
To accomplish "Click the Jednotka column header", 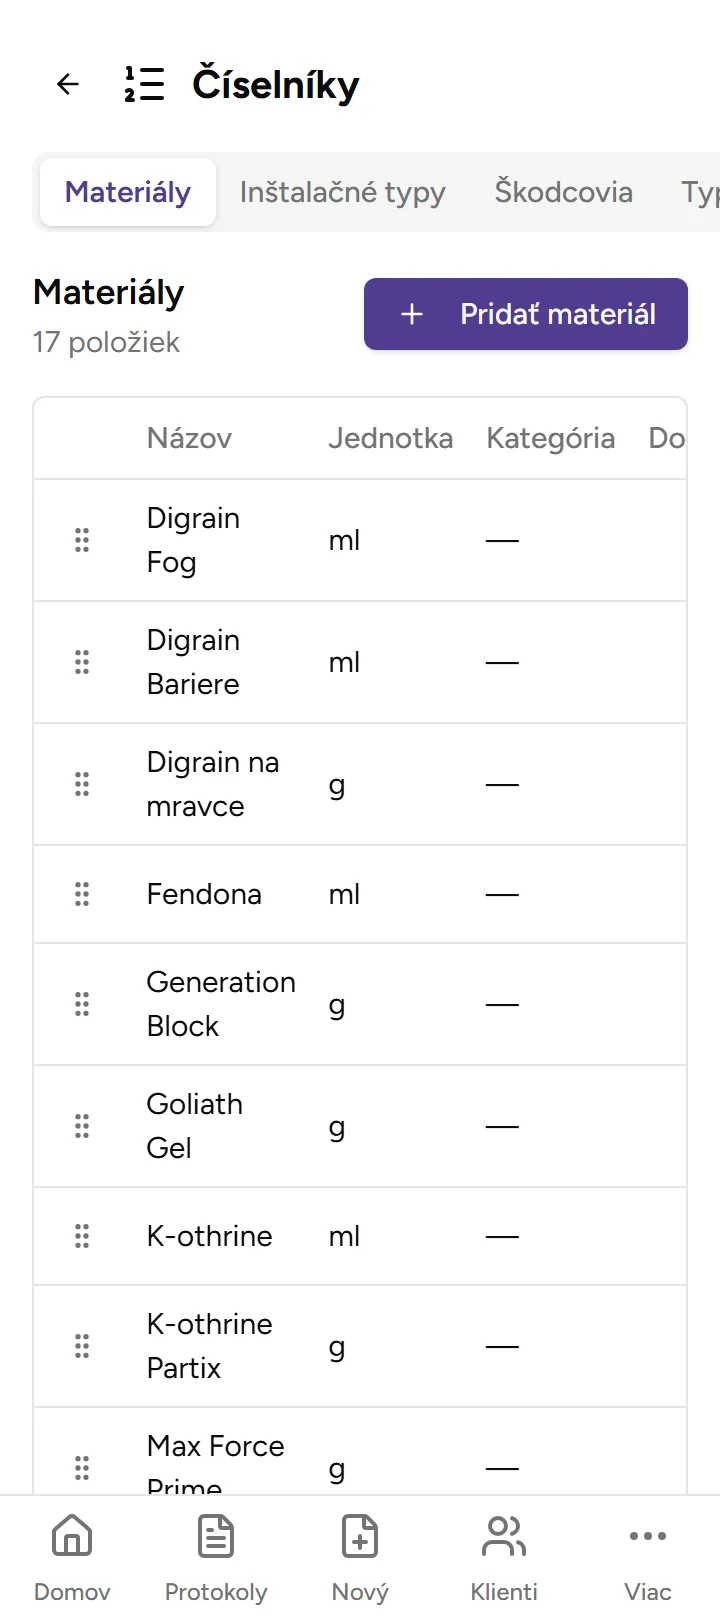I will (x=390, y=438).
